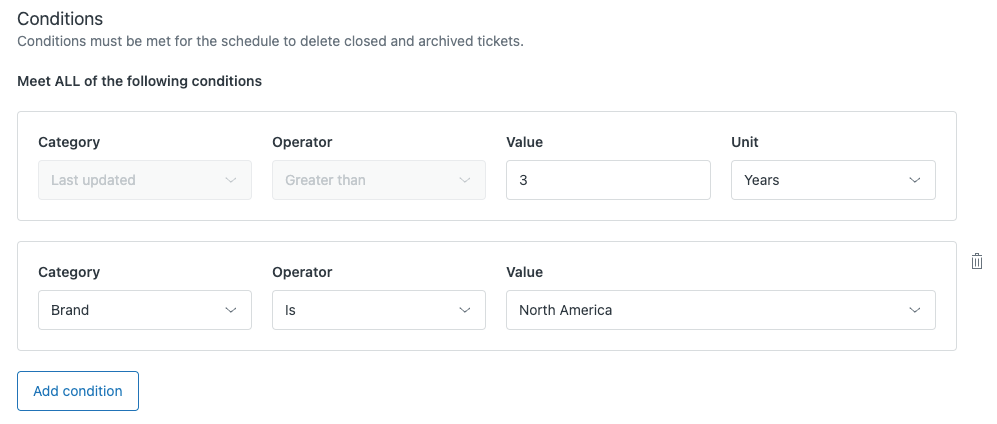997x424 pixels.
Task: Select the disabled Greater than operator field
Action: pos(365,180)
